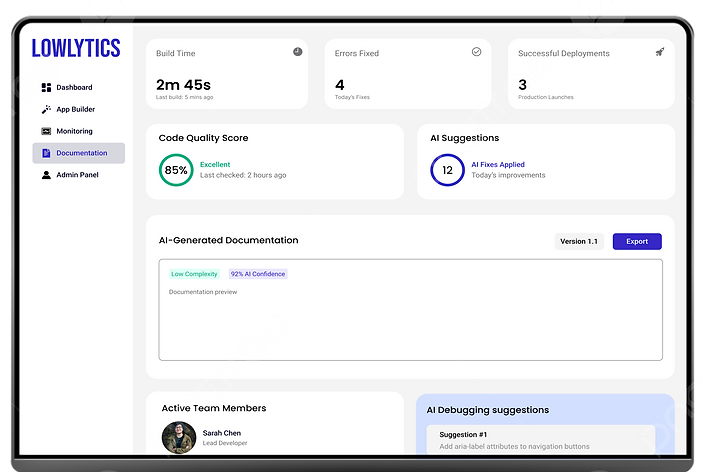Click the Today's improvements text

tap(508, 175)
